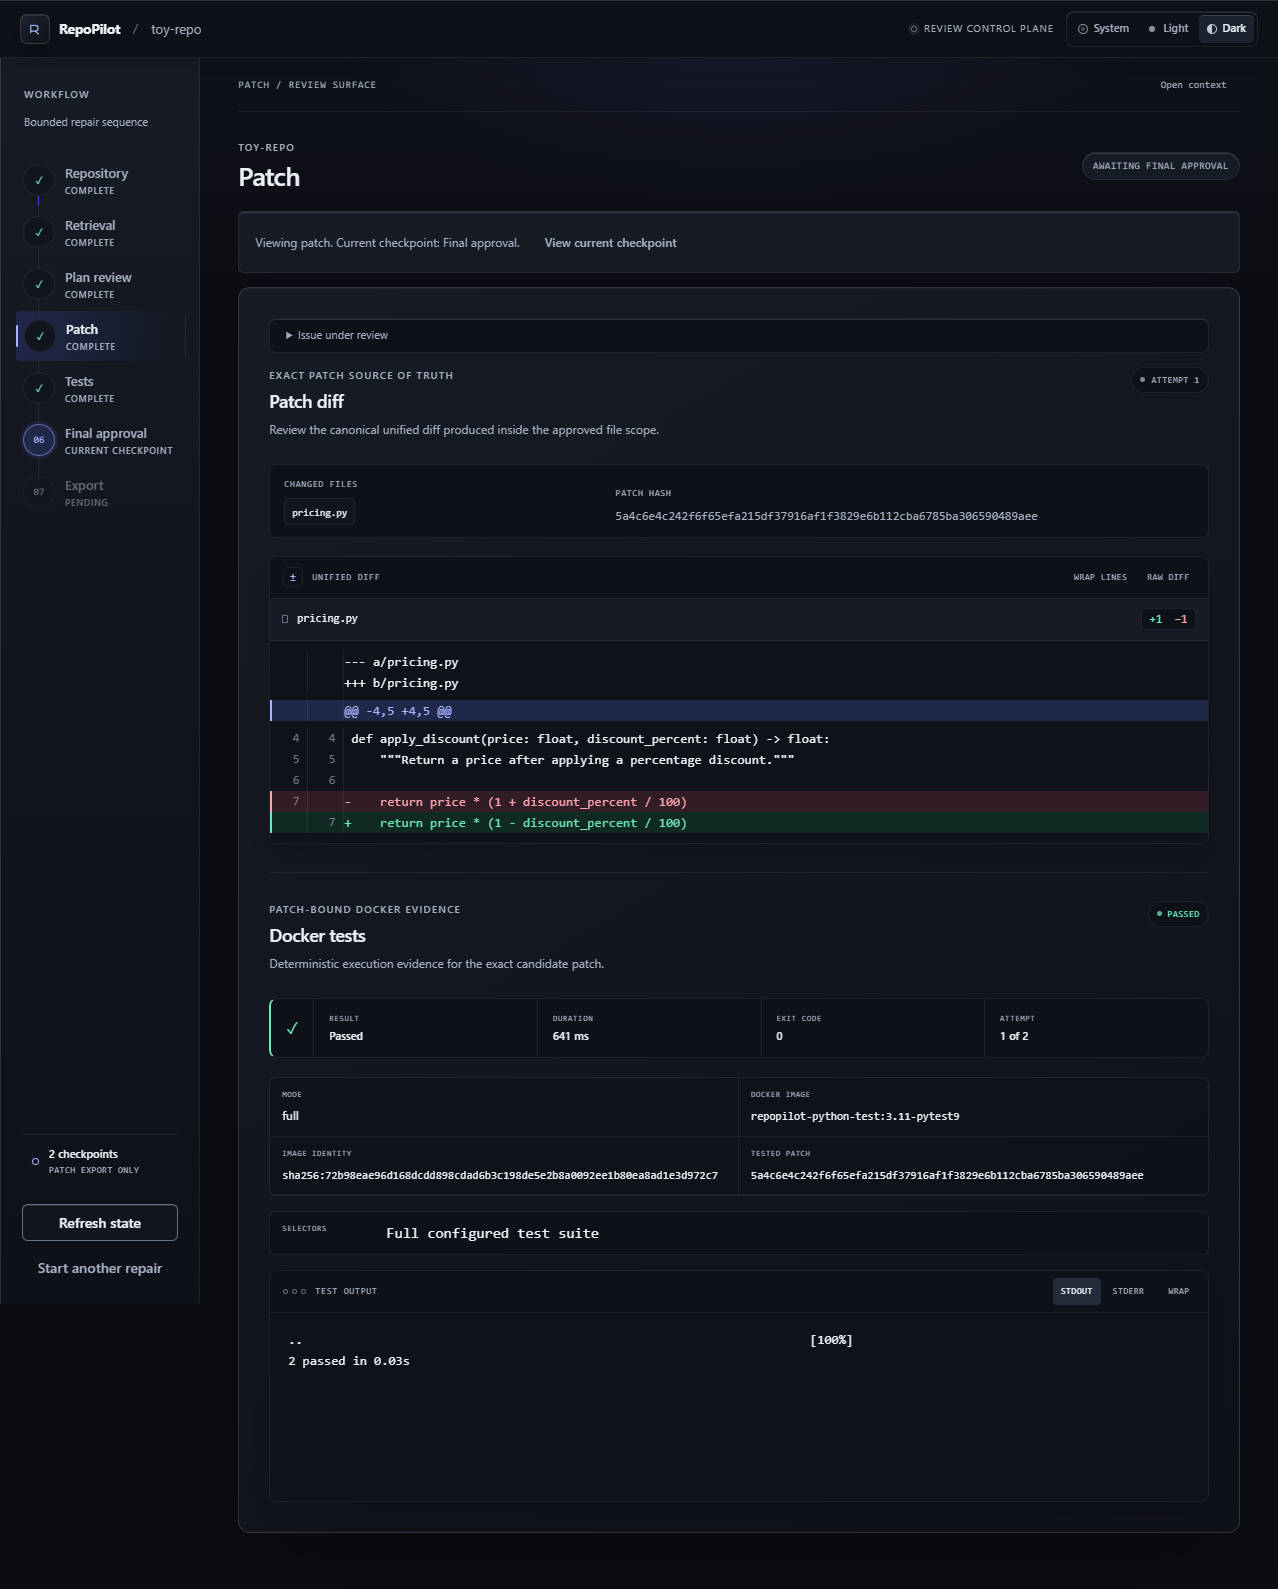1278x1589 pixels.
Task: Click the repopilot-python-test docker image name
Action: (855, 1116)
